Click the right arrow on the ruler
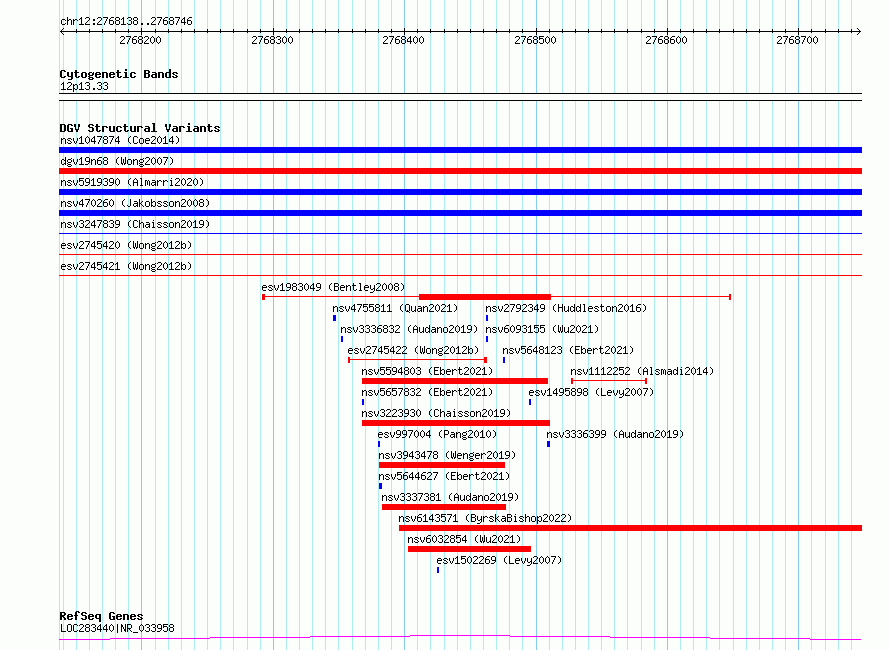890x650 pixels. point(858,32)
